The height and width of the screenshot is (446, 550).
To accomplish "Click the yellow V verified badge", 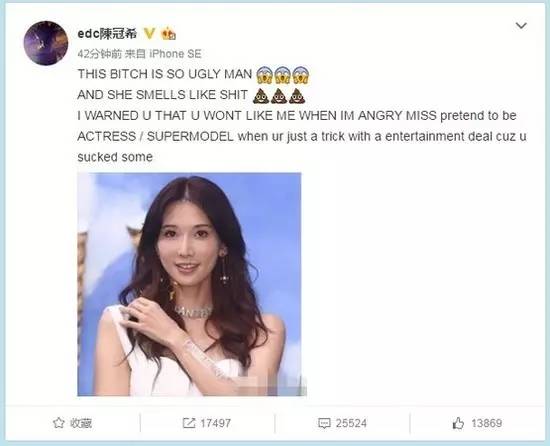I will 149,34.
